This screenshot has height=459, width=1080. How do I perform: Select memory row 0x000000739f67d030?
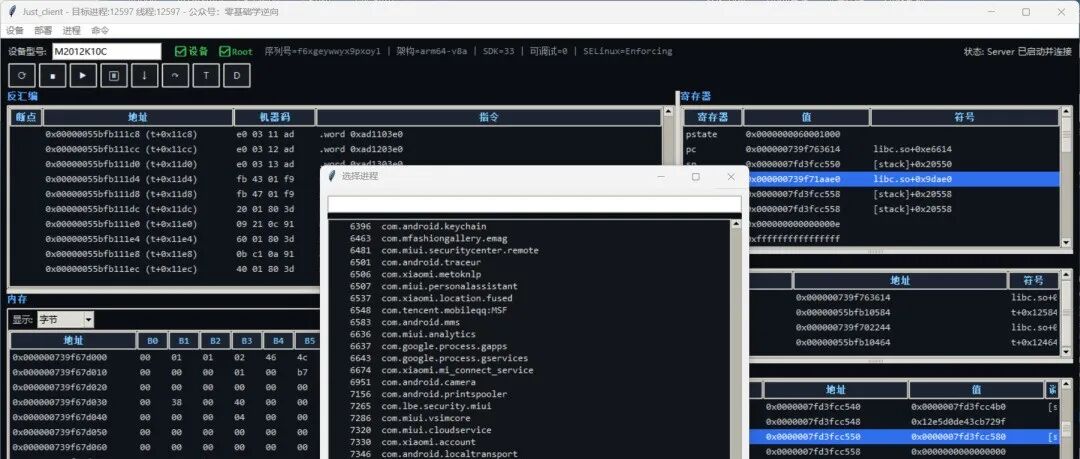coord(165,402)
